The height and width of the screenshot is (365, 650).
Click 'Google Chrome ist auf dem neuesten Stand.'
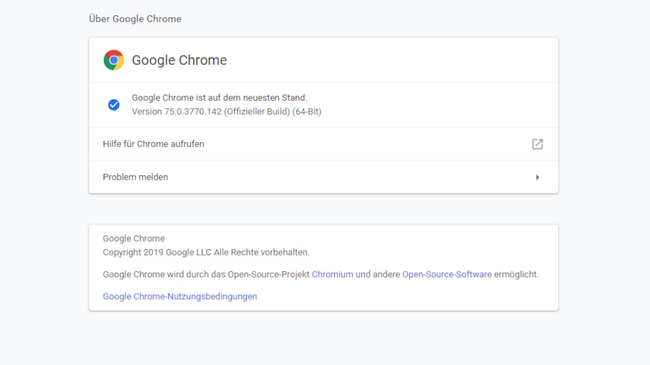coord(219,97)
